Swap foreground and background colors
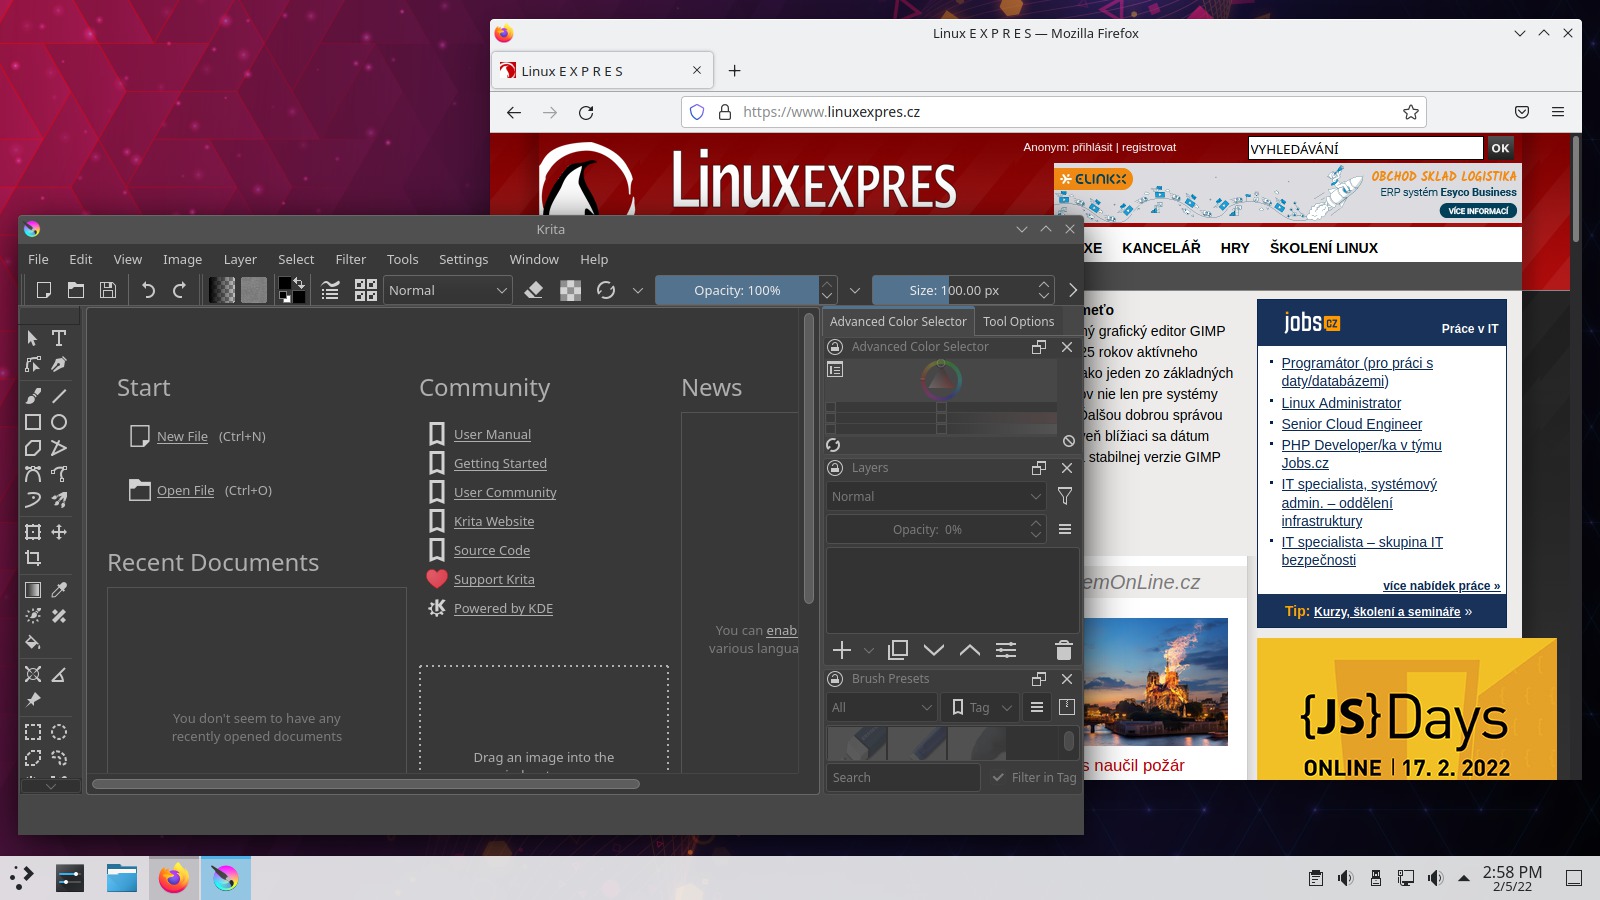Screen dimensions: 1600x900 (299, 283)
